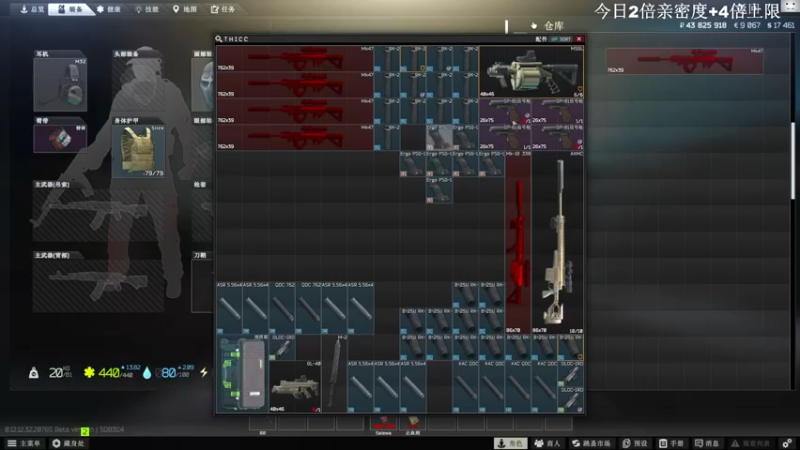The image size is (800, 450).
Task: Click the ruble balance 43 825 918
Action: 703,25
